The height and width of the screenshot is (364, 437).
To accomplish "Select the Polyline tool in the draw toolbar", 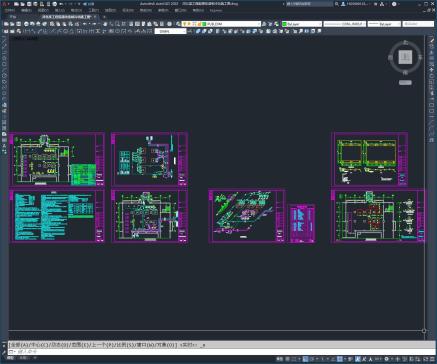I will click(5, 51).
